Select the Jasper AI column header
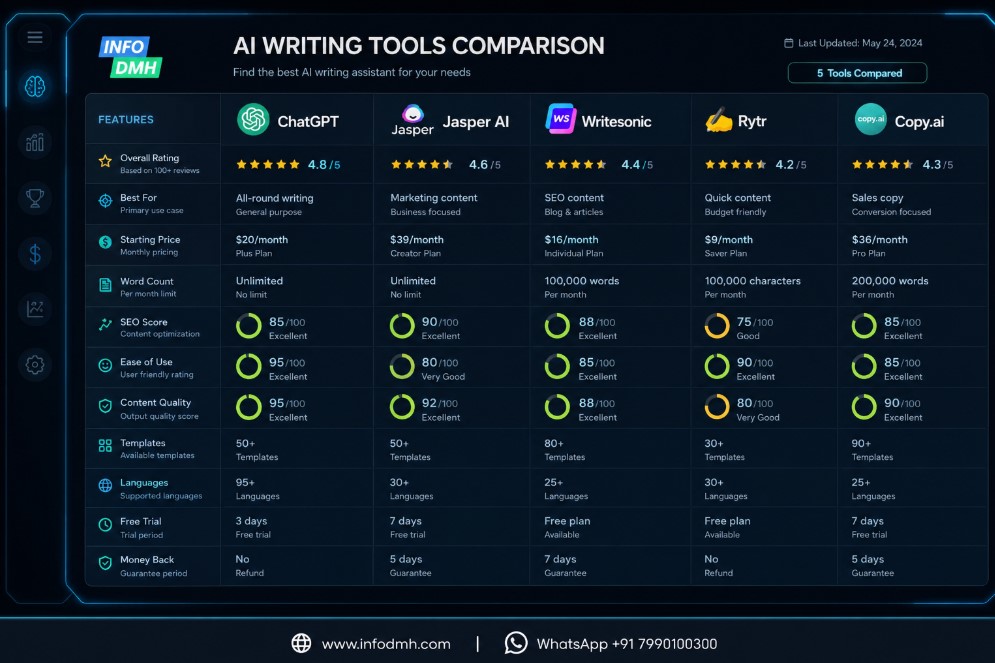The width and height of the screenshot is (995, 663). tap(452, 120)
